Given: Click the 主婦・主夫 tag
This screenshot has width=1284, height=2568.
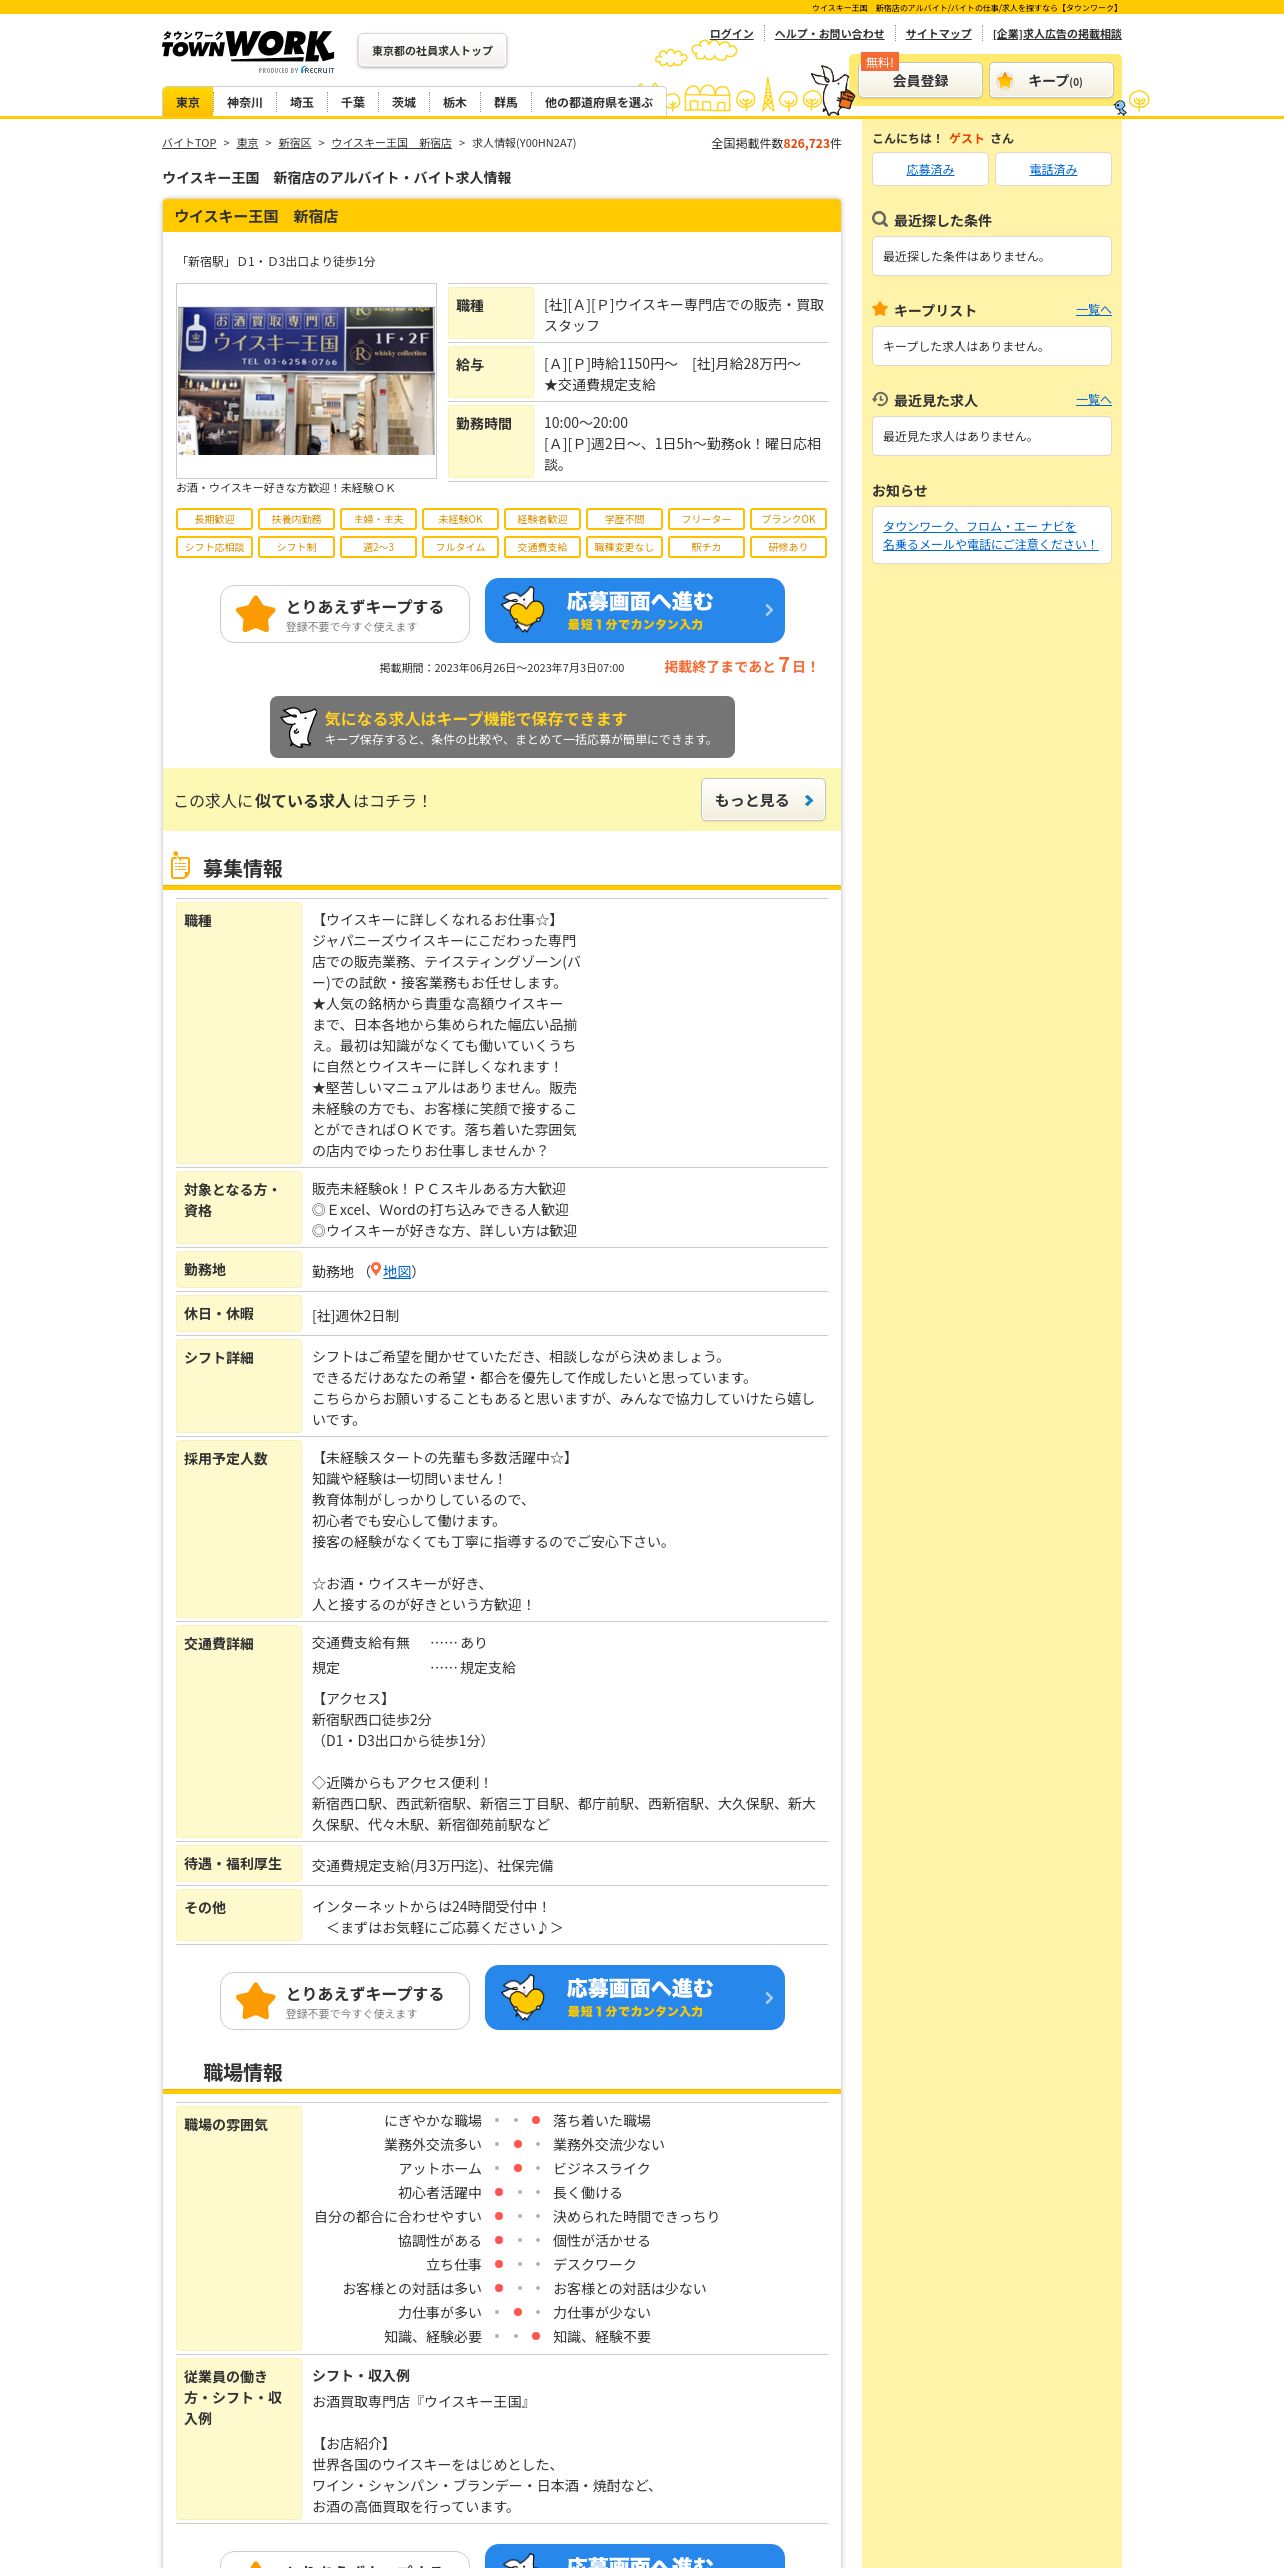Looking at the screenshot, I should point(378,519).
